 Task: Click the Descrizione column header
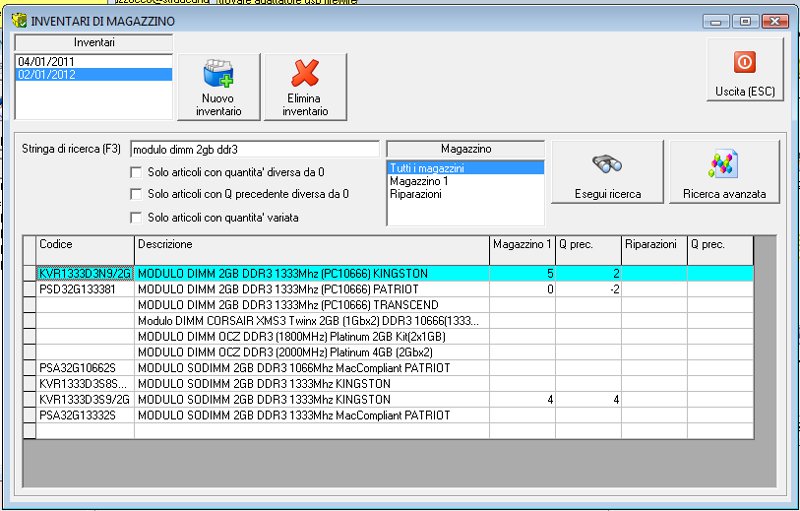coord(312,250)
